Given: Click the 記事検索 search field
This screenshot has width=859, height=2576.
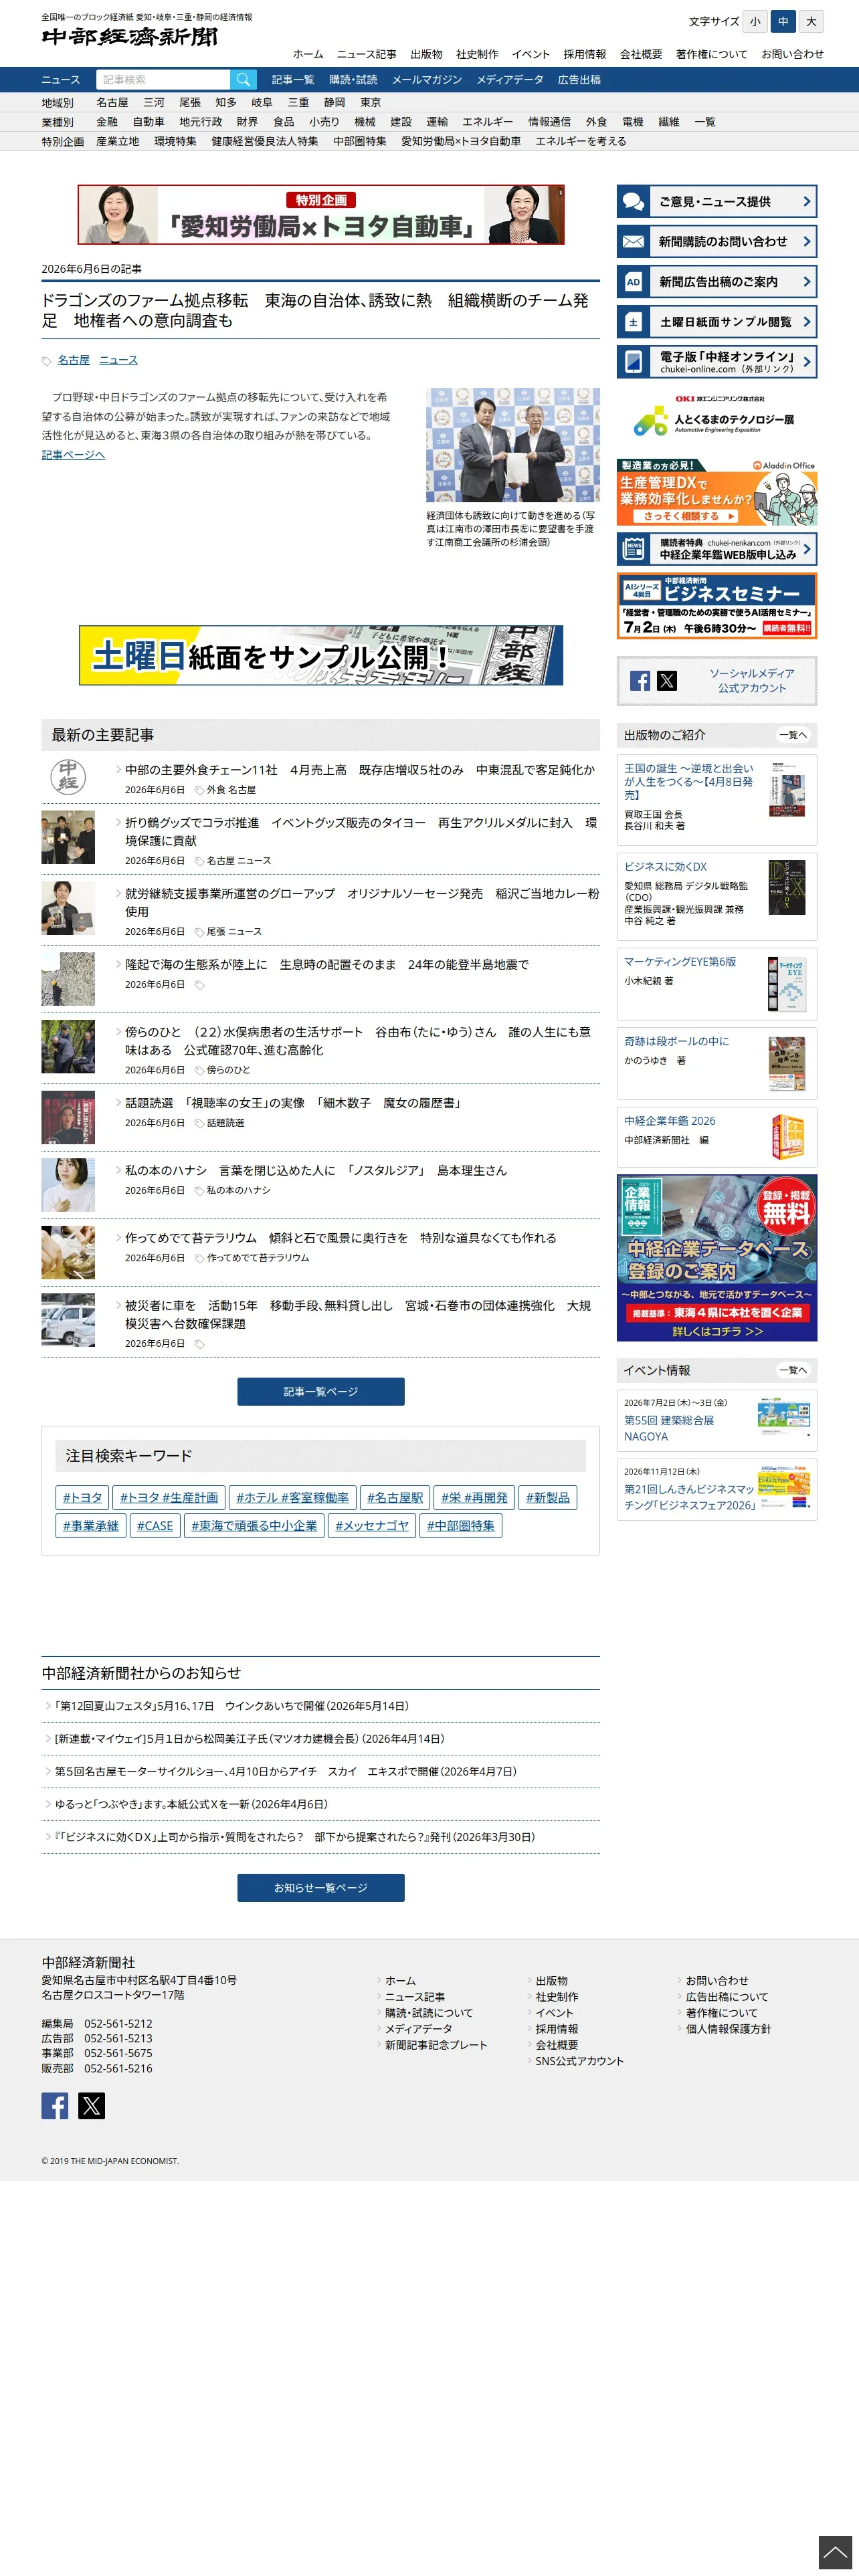Looking at the screenshot, I should 163,80.
